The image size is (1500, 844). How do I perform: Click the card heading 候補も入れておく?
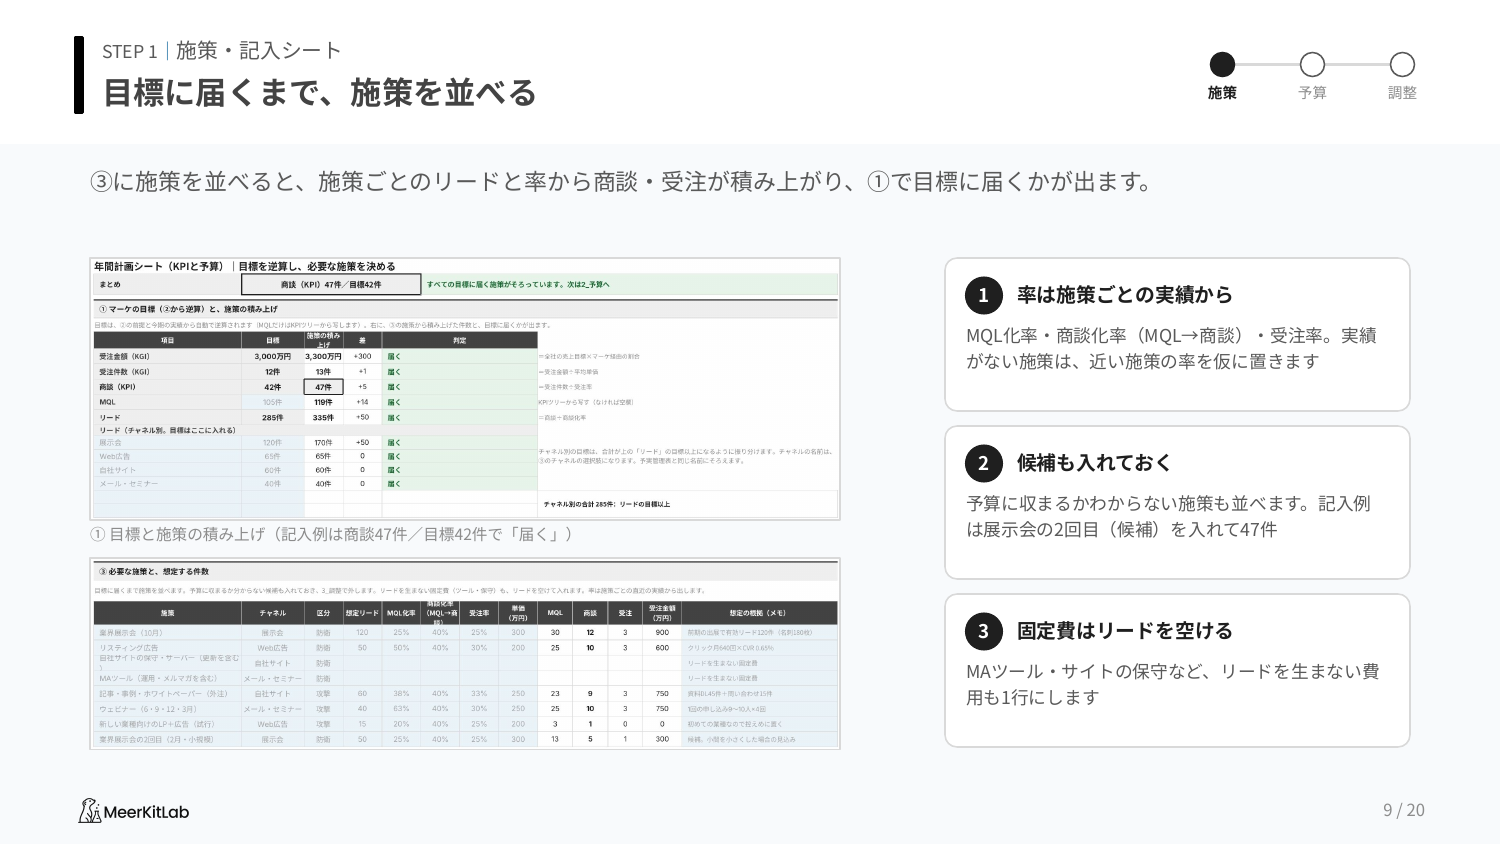click(x=1094, y=463)
